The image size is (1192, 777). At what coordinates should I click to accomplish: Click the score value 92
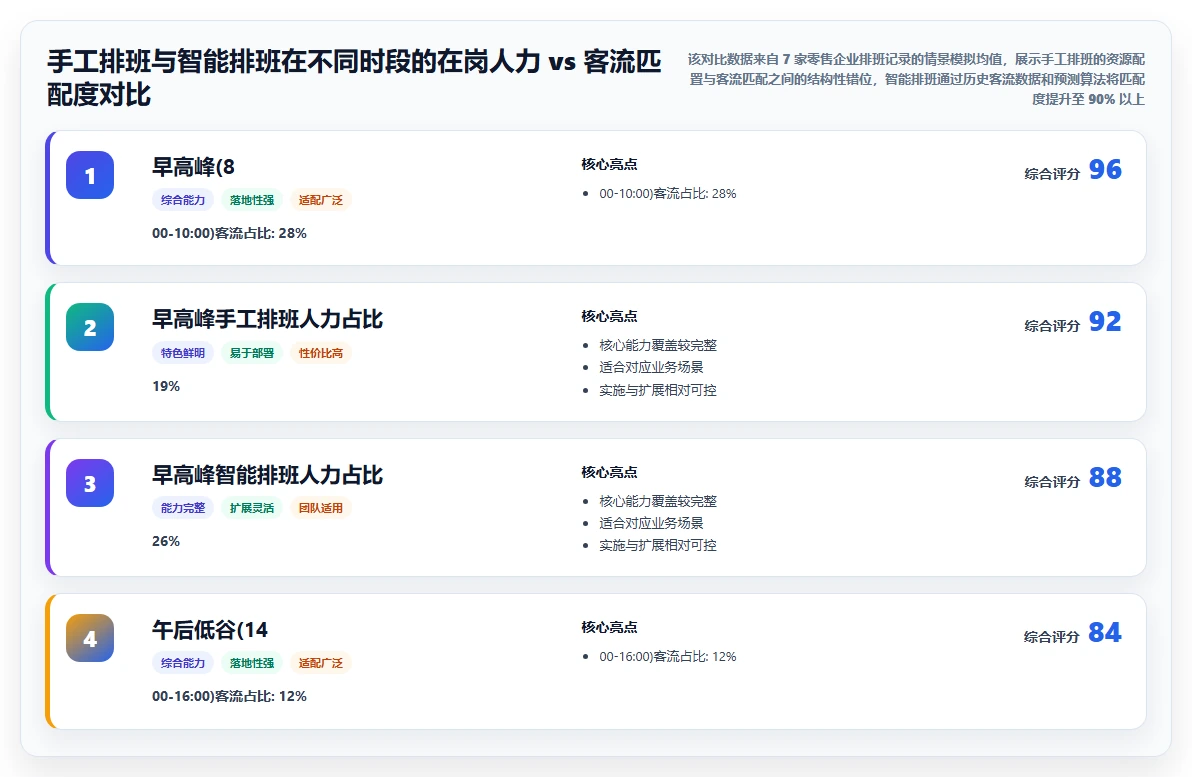pos(1105,321)
